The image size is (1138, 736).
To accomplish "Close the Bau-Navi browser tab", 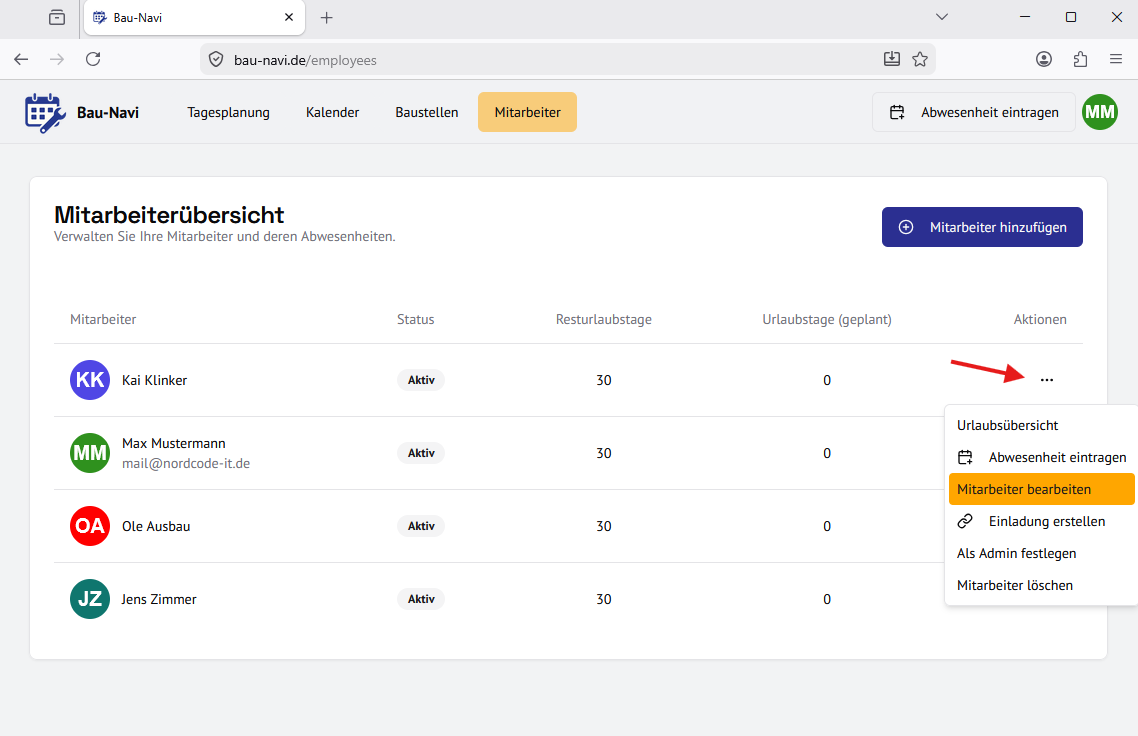I will tap(289, 17).
